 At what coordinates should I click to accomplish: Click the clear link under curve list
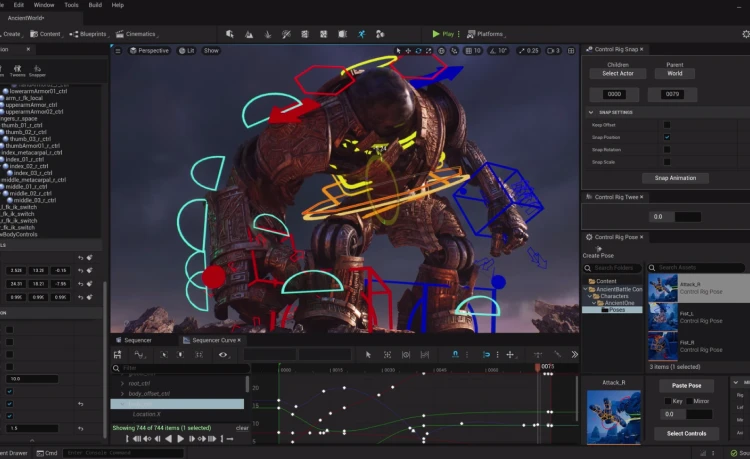pos(242,428)
